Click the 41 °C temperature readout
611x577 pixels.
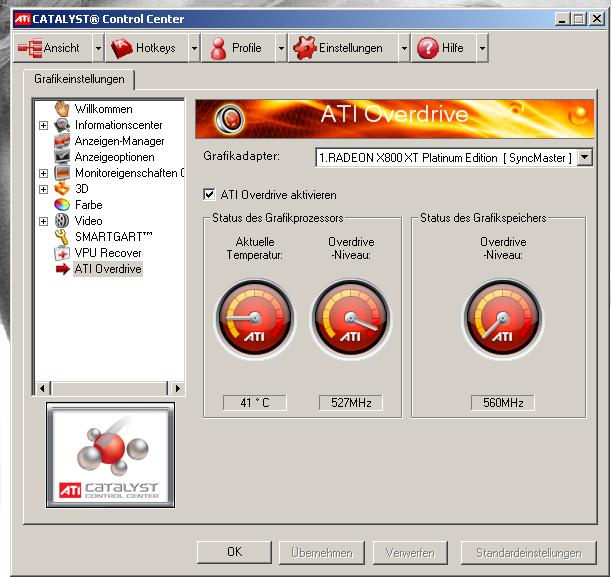coord(254,402)
